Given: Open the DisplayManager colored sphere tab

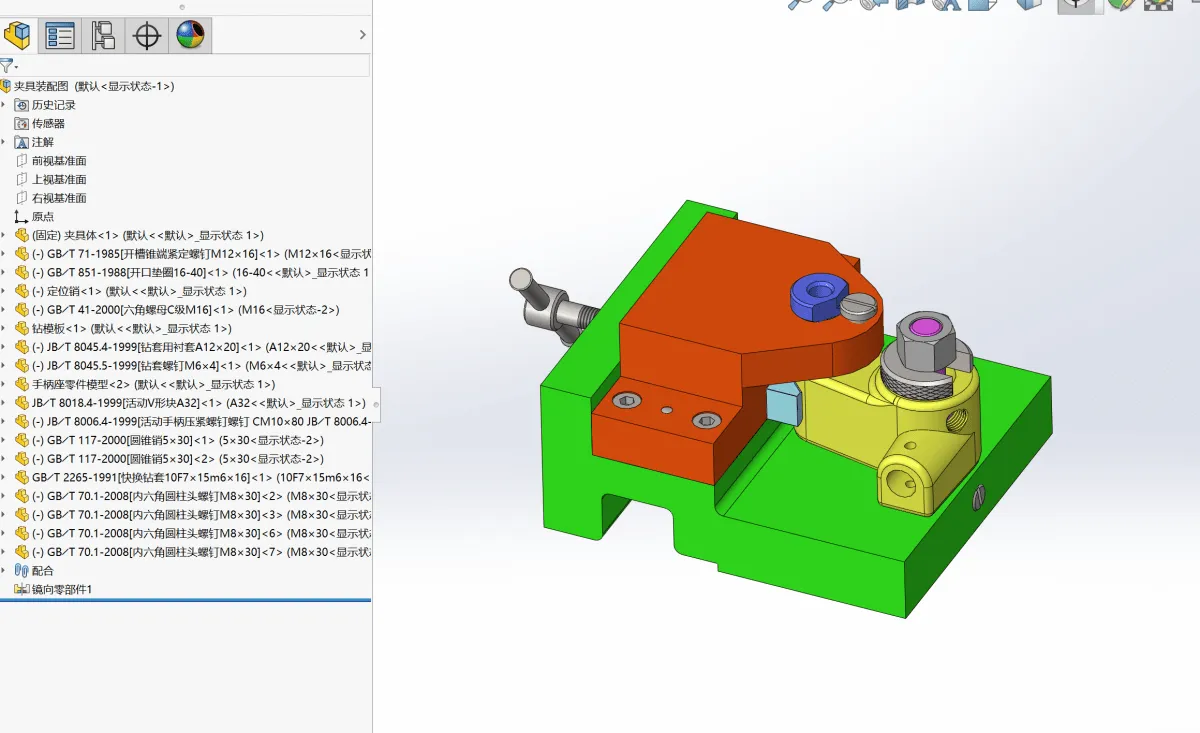Looking at the screenshot, I should [x=190, y=34].
